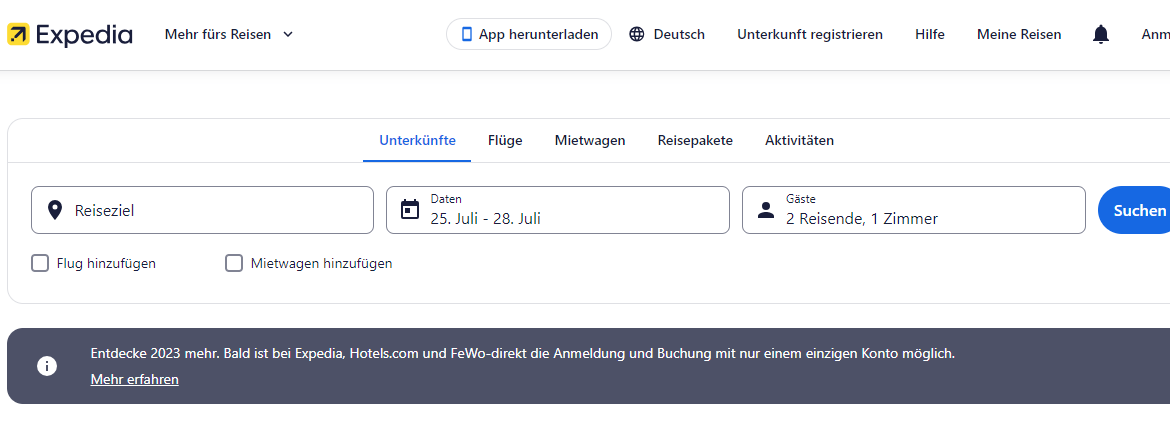
Task: Open Unterkunft registrieren in header
Action: click(x=810, y=34)
